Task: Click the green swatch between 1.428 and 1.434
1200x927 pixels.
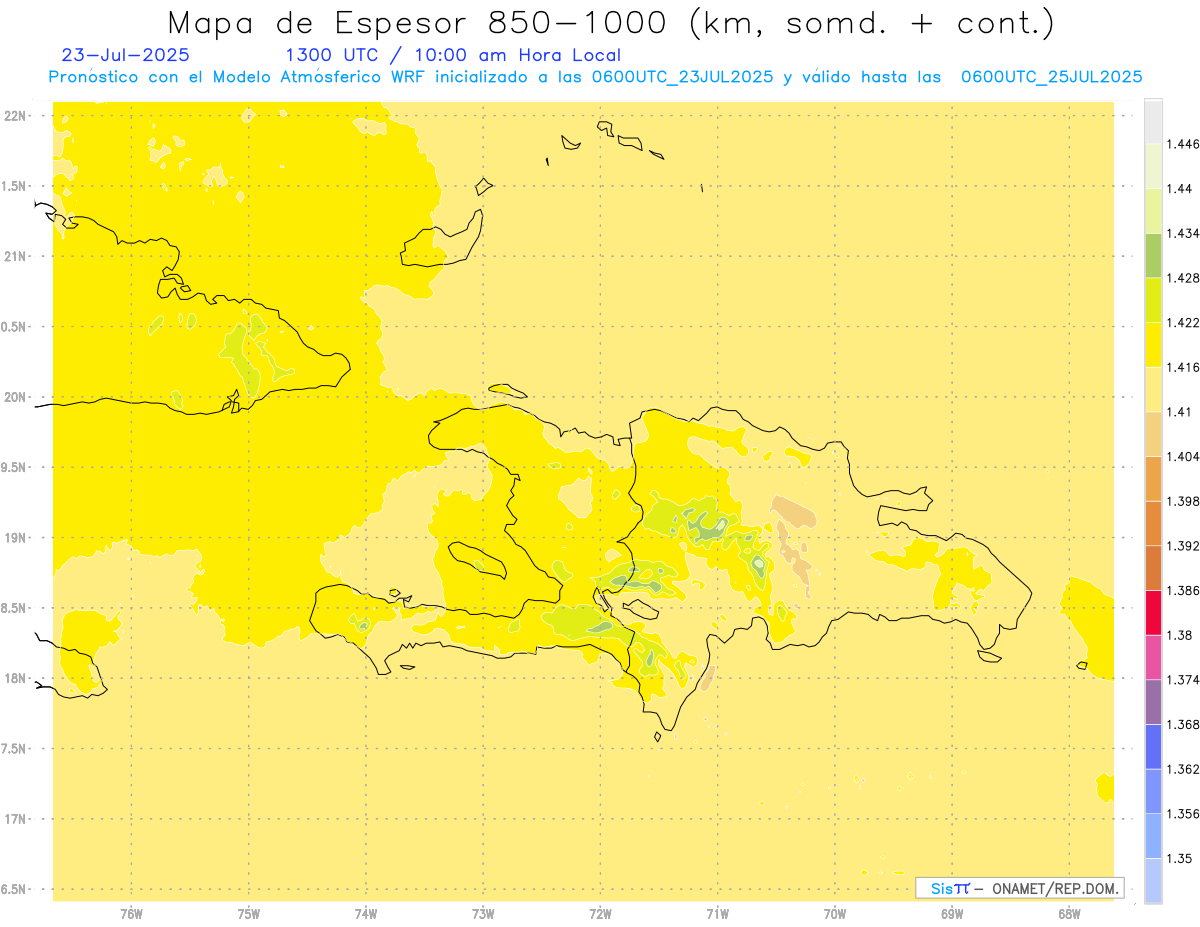Action: 1153,256
